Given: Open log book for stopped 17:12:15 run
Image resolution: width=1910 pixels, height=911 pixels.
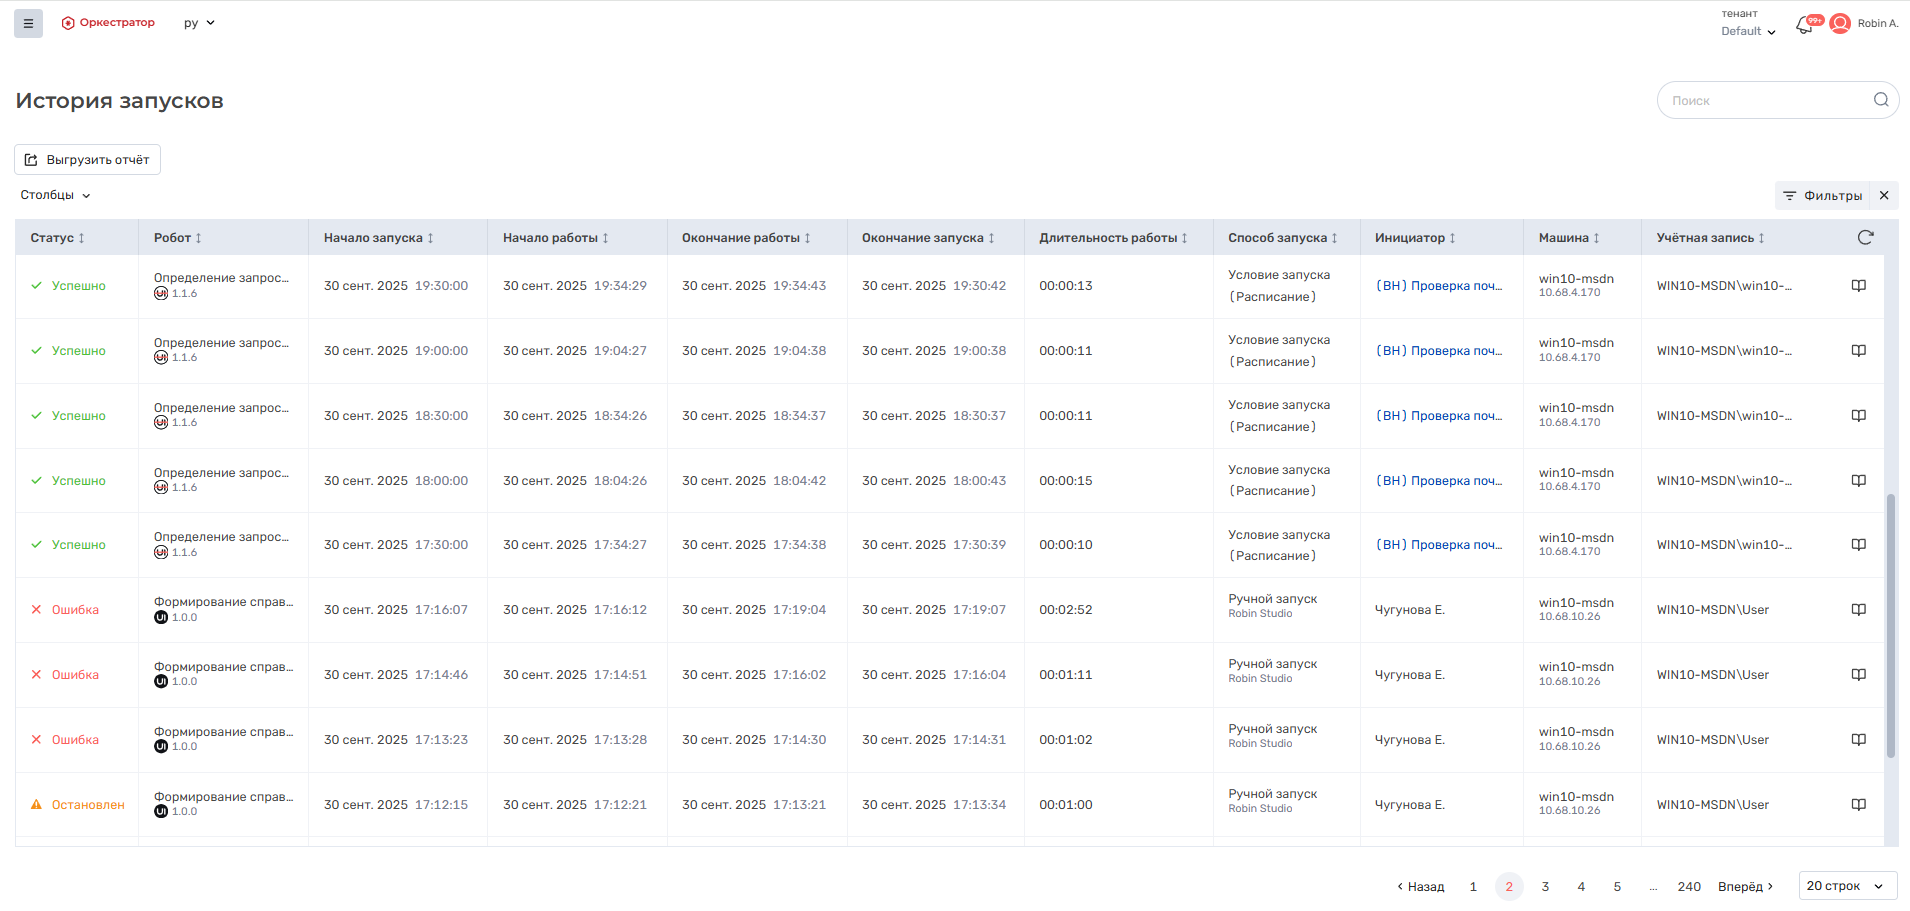Looking at the screenshot, I should click(1858, 805).
